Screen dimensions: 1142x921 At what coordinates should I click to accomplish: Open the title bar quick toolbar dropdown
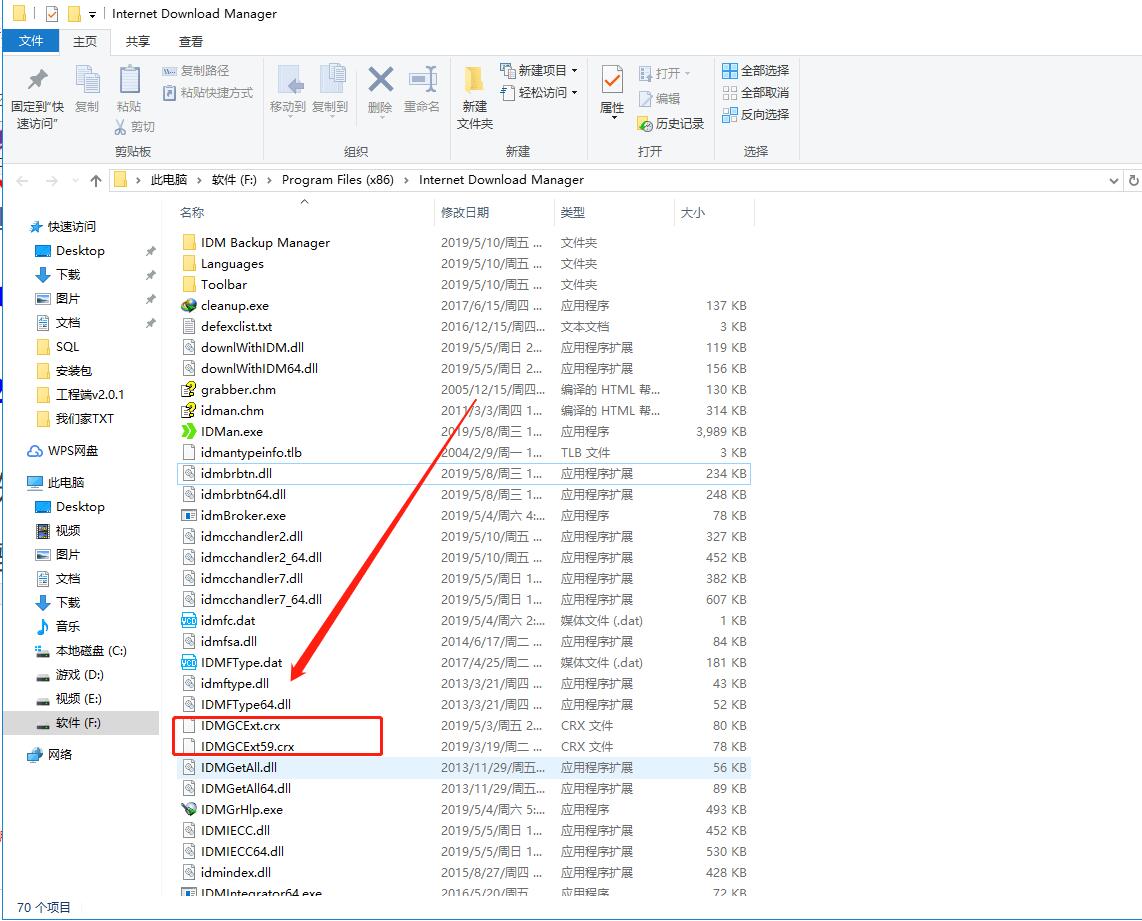92,15
